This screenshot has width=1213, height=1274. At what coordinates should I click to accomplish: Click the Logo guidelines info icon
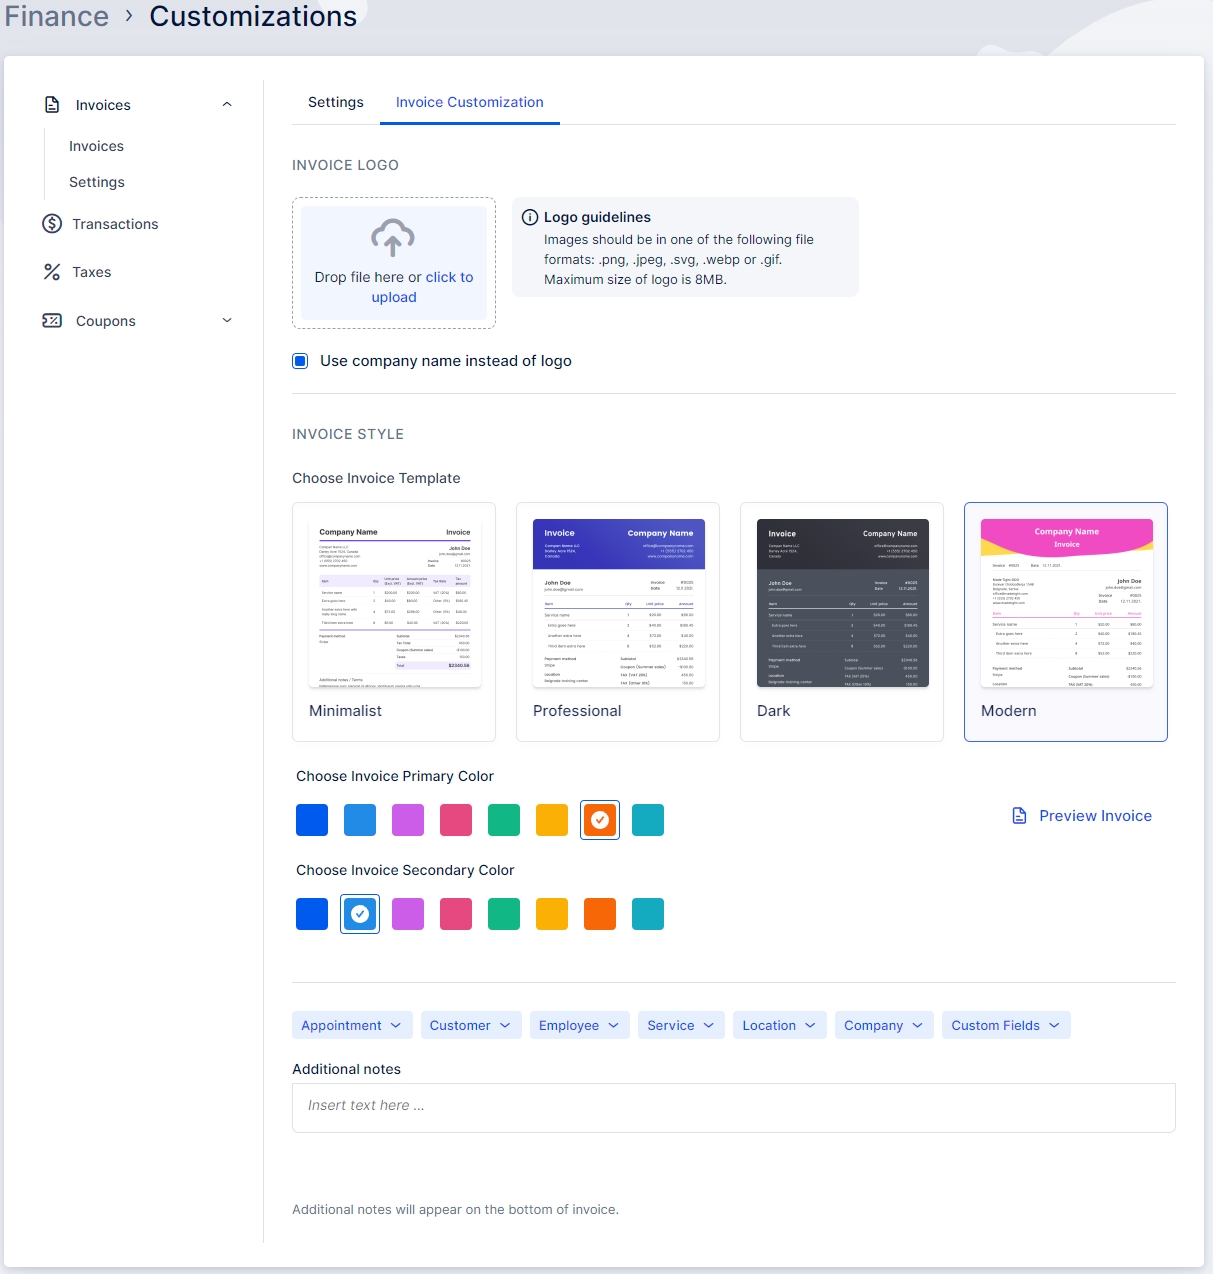pos(530,217)
